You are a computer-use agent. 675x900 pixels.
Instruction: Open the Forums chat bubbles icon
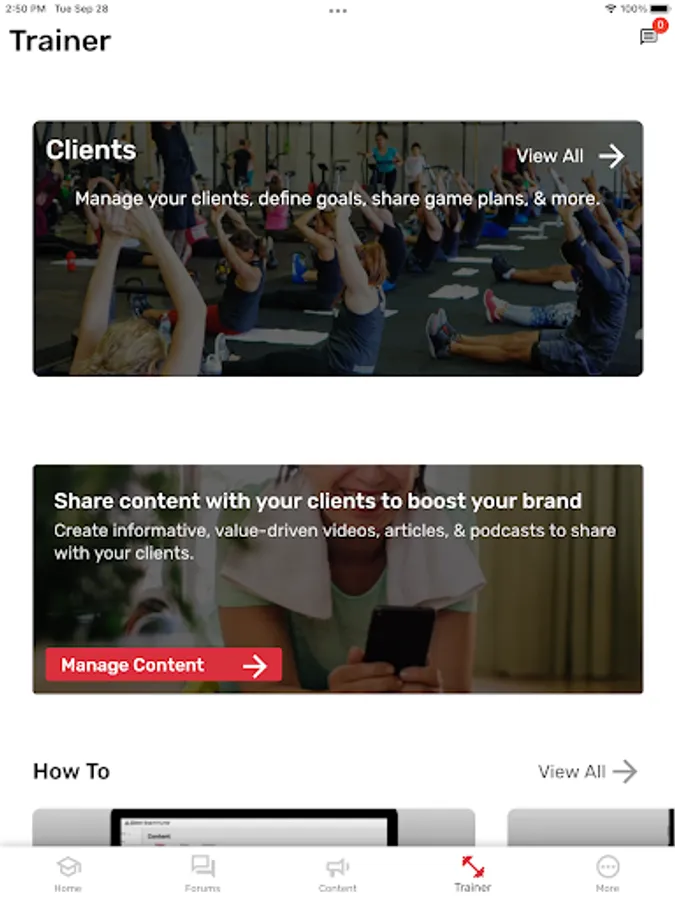(203, 866)
